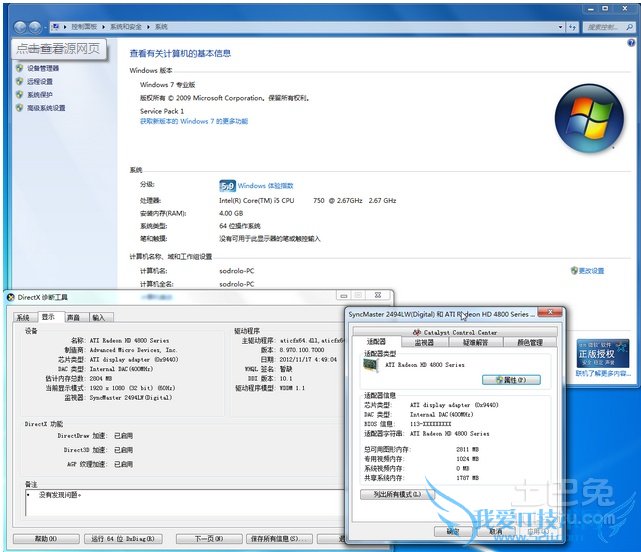Switch to the 输入 tab in DirectX tool

[99, 317]
